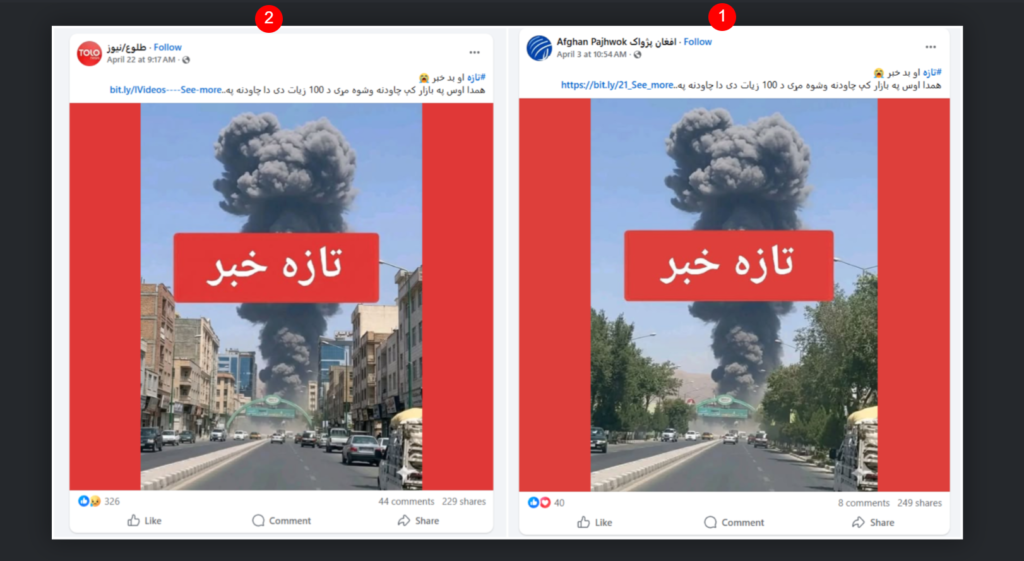Open the TOLO post explosion image
The width and height of the screenshot is (1024, 561).
(281, 297)
